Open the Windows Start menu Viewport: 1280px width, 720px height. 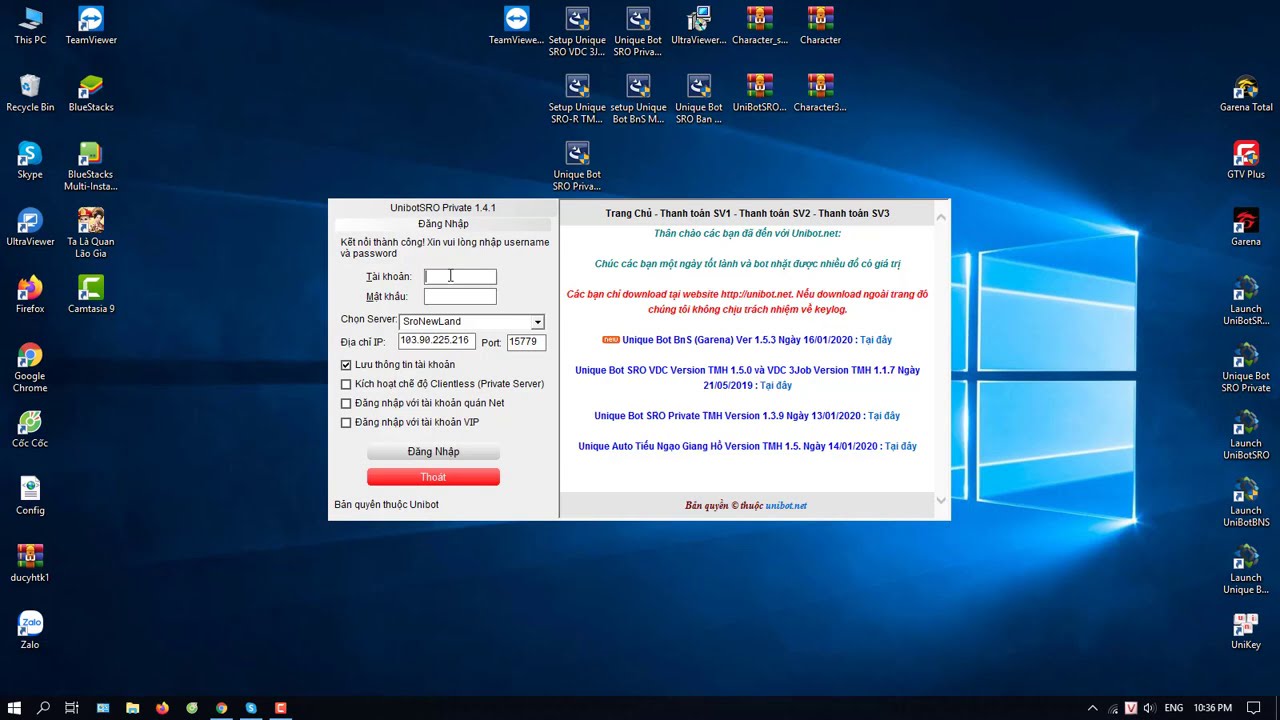[14, 708]
